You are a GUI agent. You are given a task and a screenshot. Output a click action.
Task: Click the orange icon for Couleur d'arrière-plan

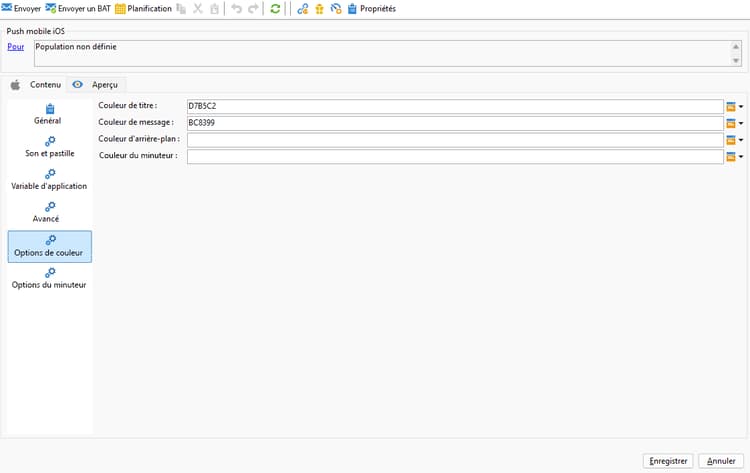(x=731, y=140)
